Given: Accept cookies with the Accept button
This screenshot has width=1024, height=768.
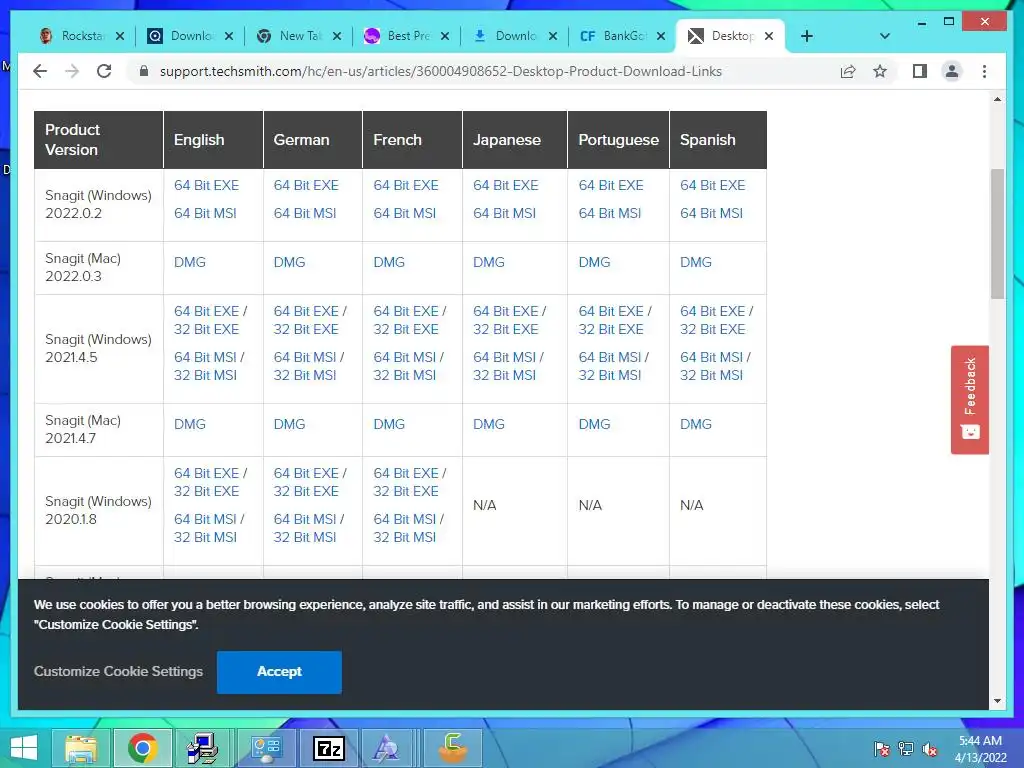Looking at the screenshot, I should click(x=279, y=671).
